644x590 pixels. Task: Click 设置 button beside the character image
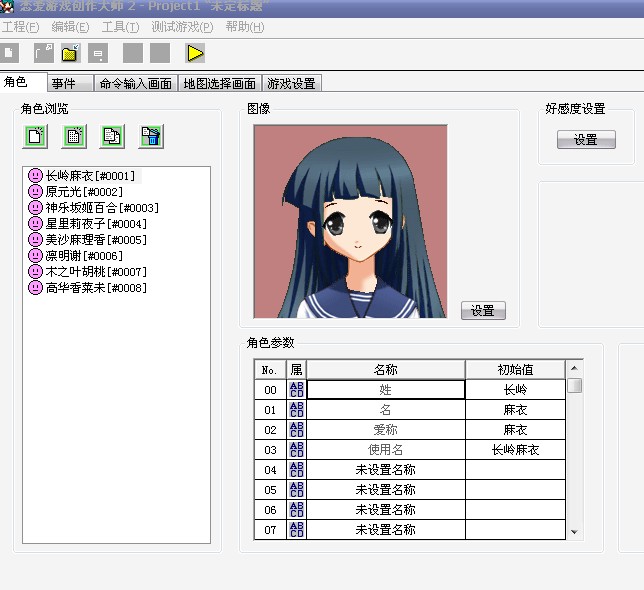point(483,310)
